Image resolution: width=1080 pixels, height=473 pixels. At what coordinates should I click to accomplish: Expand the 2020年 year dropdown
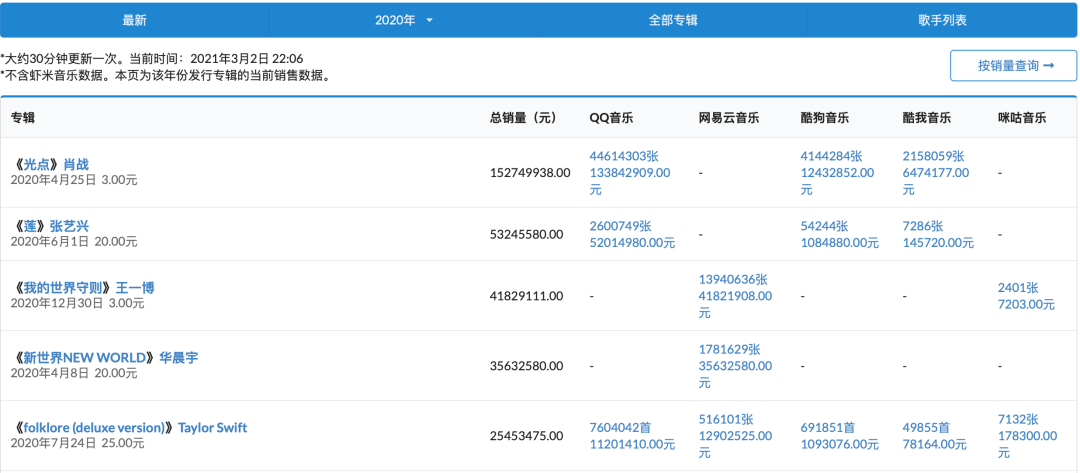(x=404, y=20)
